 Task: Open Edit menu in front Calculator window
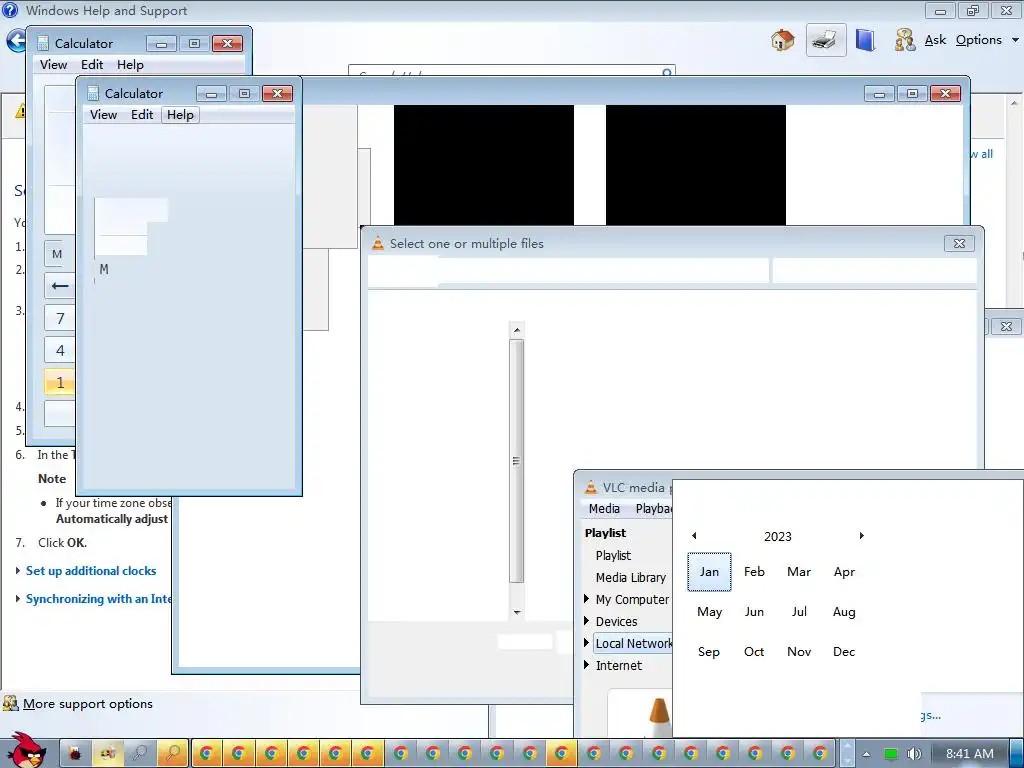coord(142,114)
